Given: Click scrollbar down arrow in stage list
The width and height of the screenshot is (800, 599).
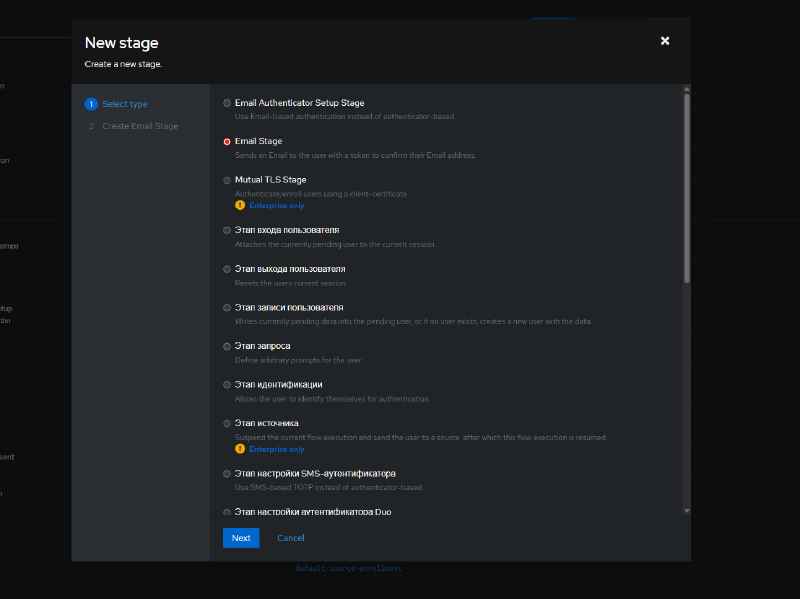Looking at the screenshot, I should [687, 510].
